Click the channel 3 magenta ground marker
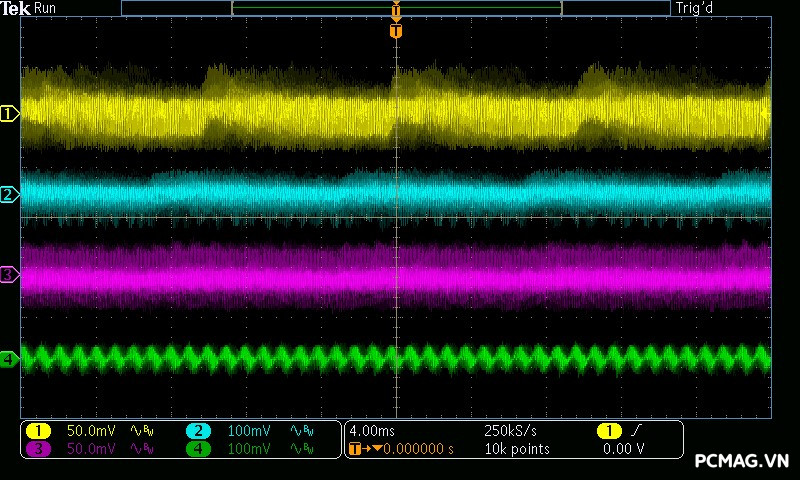Screen dimensions: 800x480 click(x=9, y=274)
